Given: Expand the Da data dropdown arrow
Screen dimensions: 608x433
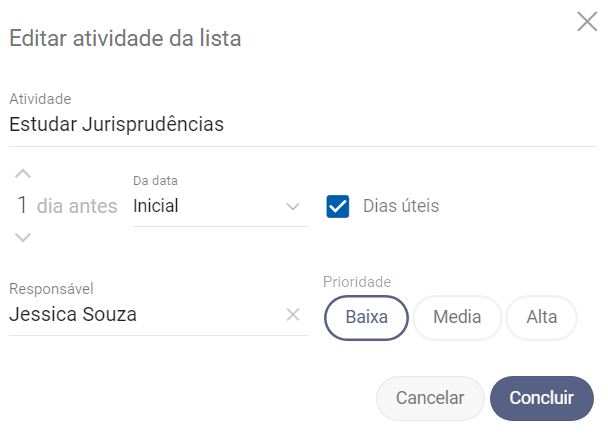Looking at the screenshot, I should point(293,207).
